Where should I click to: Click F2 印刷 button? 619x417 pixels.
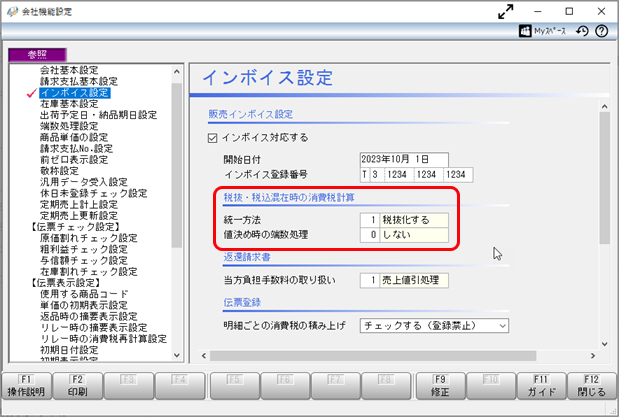(77, 386)
